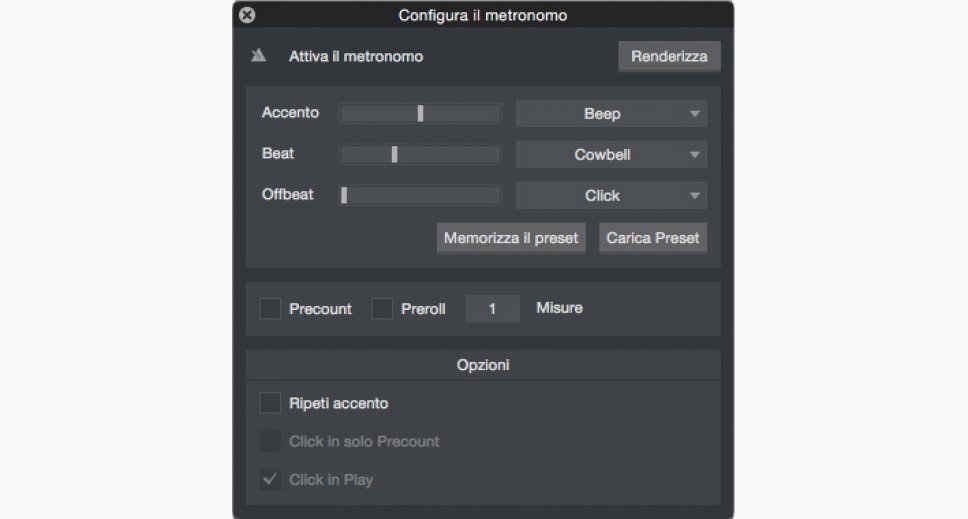Viewport: 968px width, 519px height.
Task: Click the Renderizza button
Action: (669, 56)
